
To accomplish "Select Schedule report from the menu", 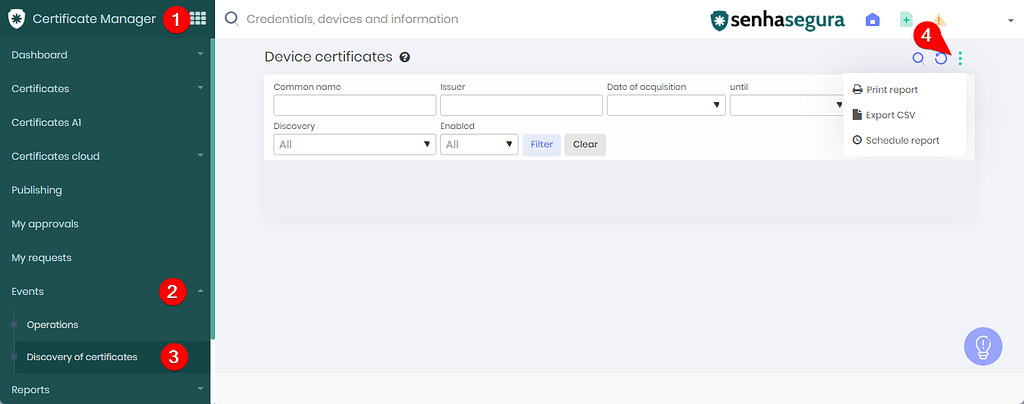I will [896, 140].
